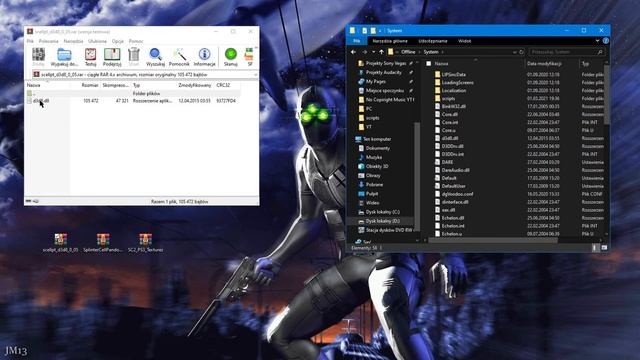The width and height of the screenshot is (640, 360).
Task: Sort WinRAR list by CRC32 column
Action: coord(223,85)
